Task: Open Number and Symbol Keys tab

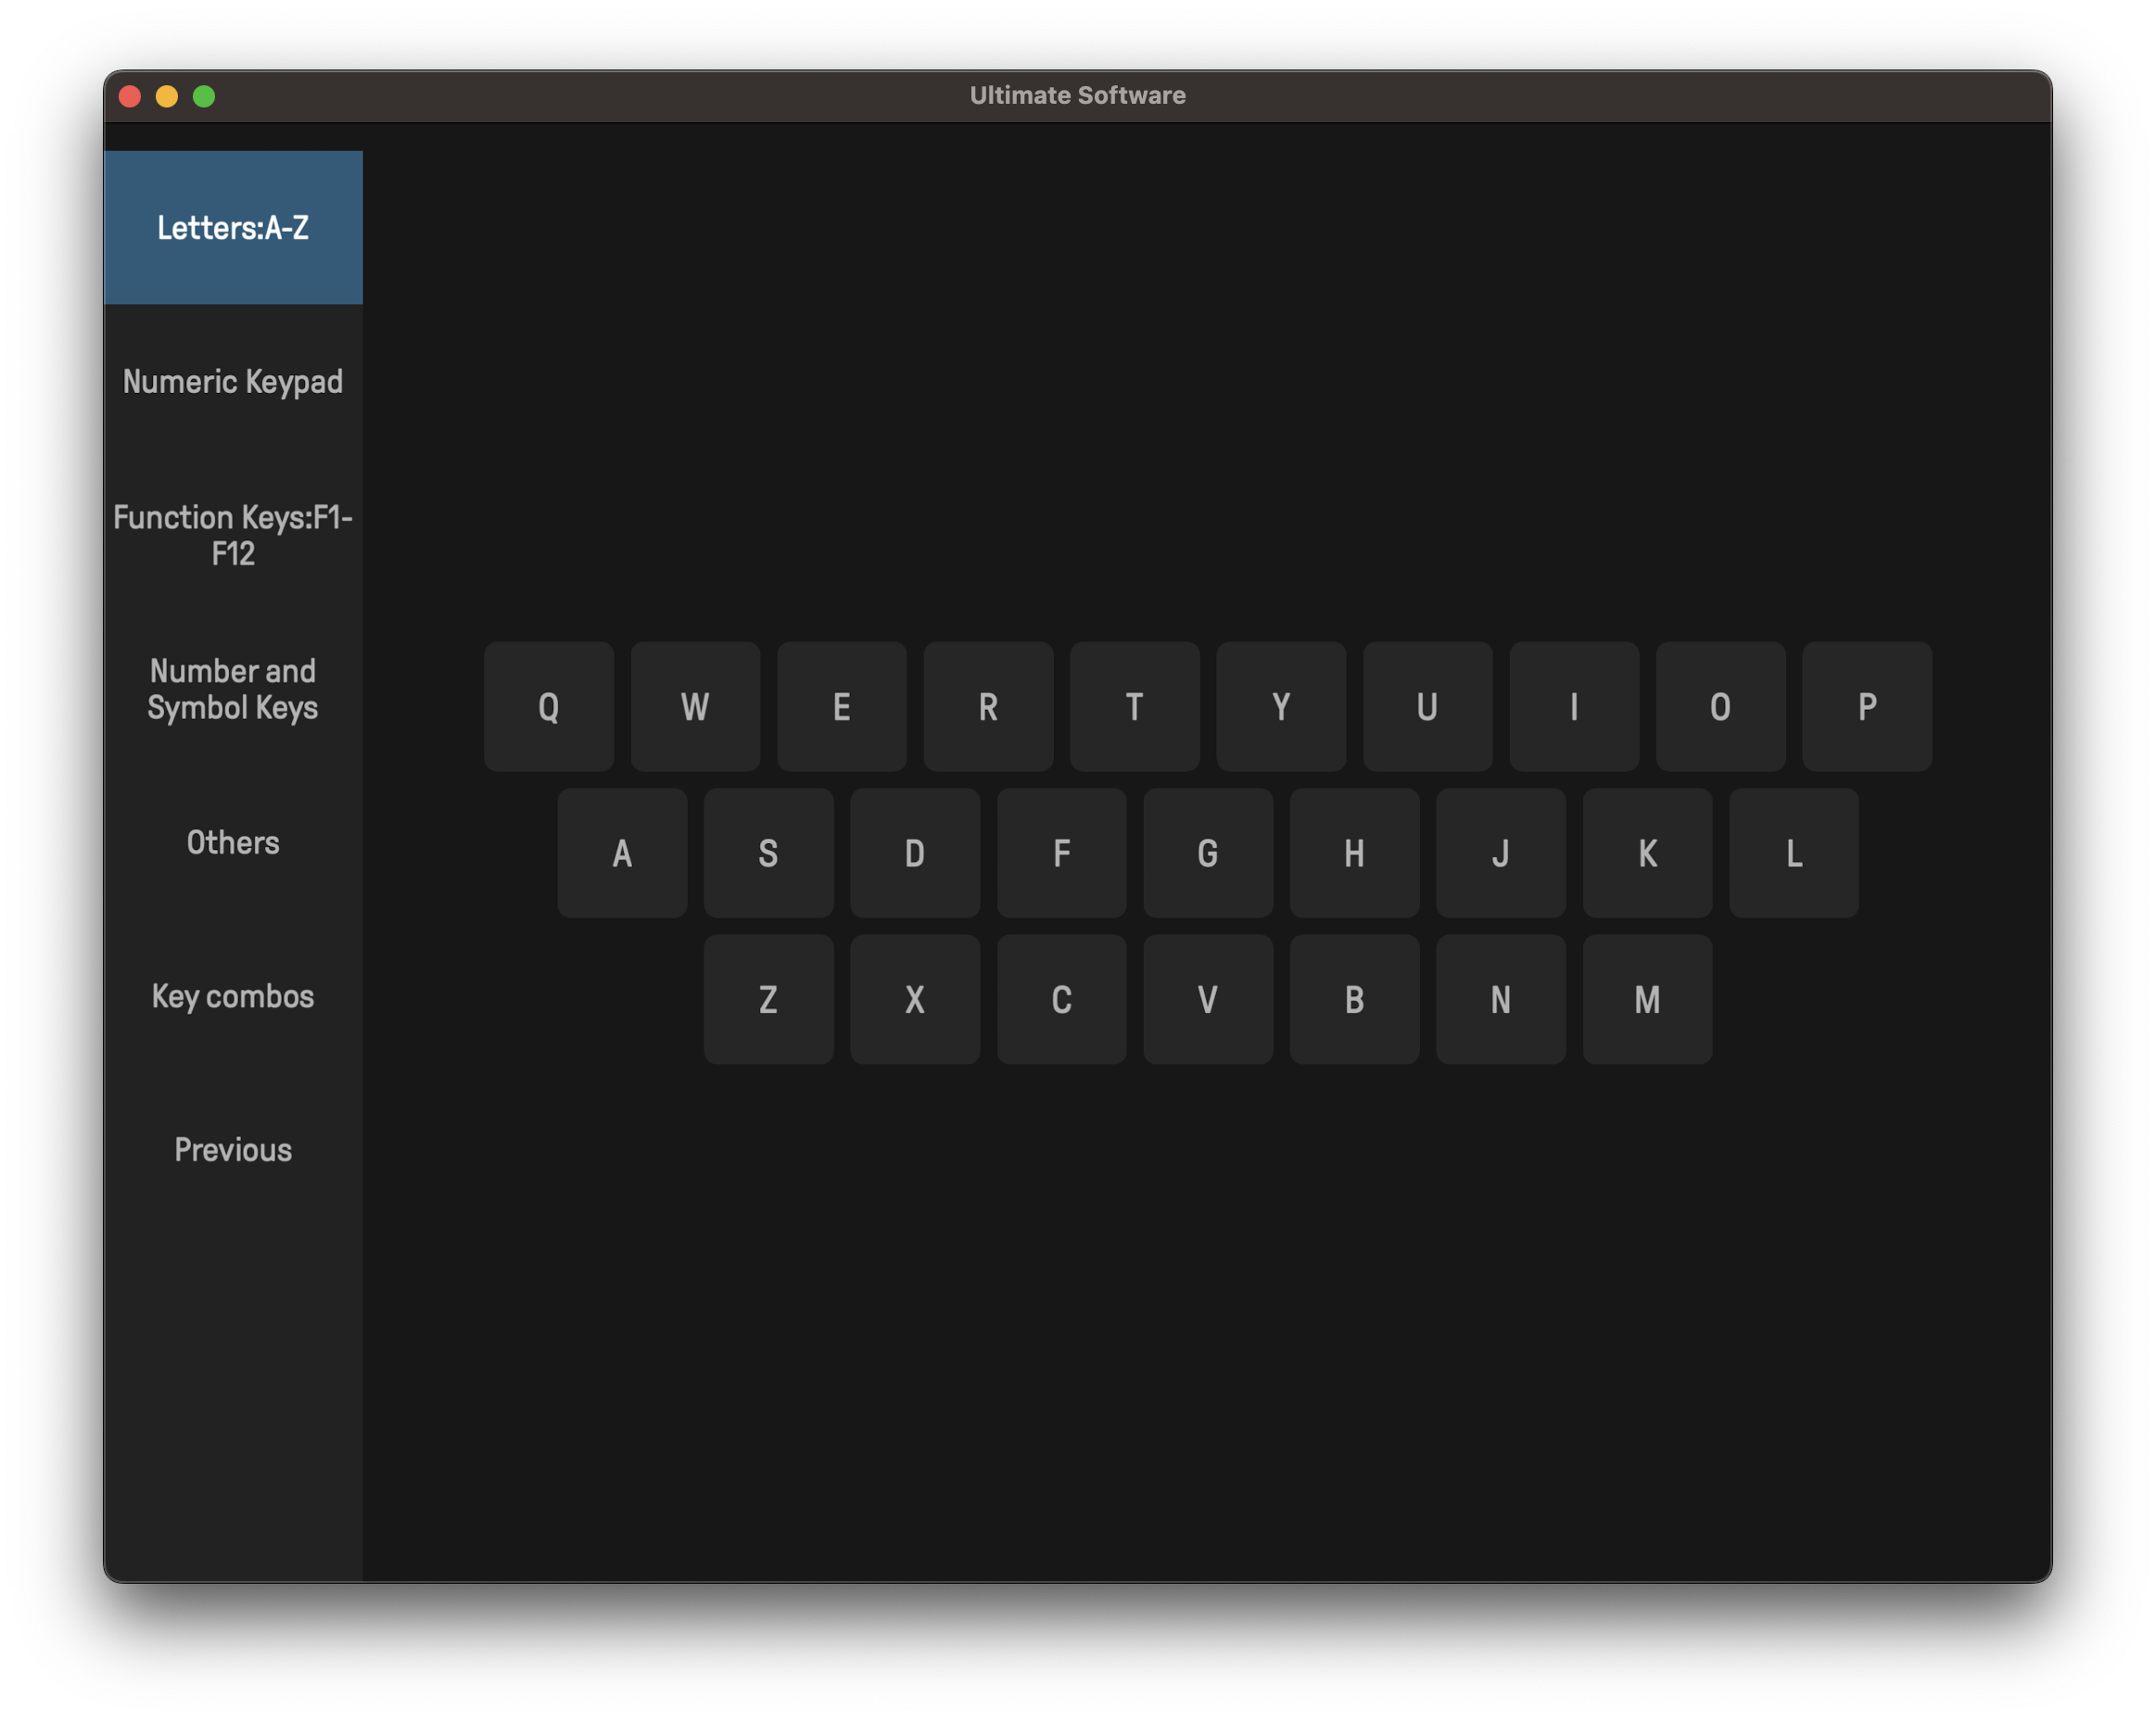Action: click(233, 689)
